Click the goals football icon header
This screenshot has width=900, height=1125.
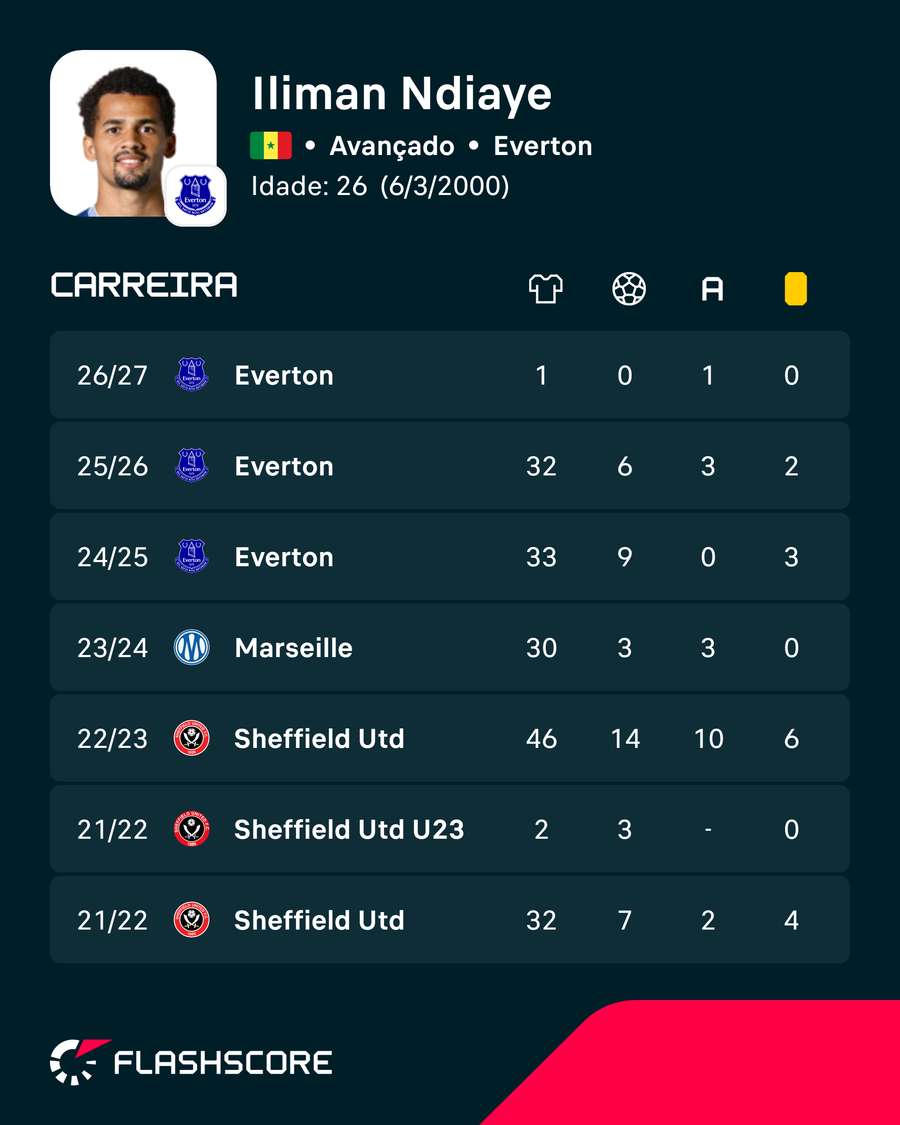(629, 289)
